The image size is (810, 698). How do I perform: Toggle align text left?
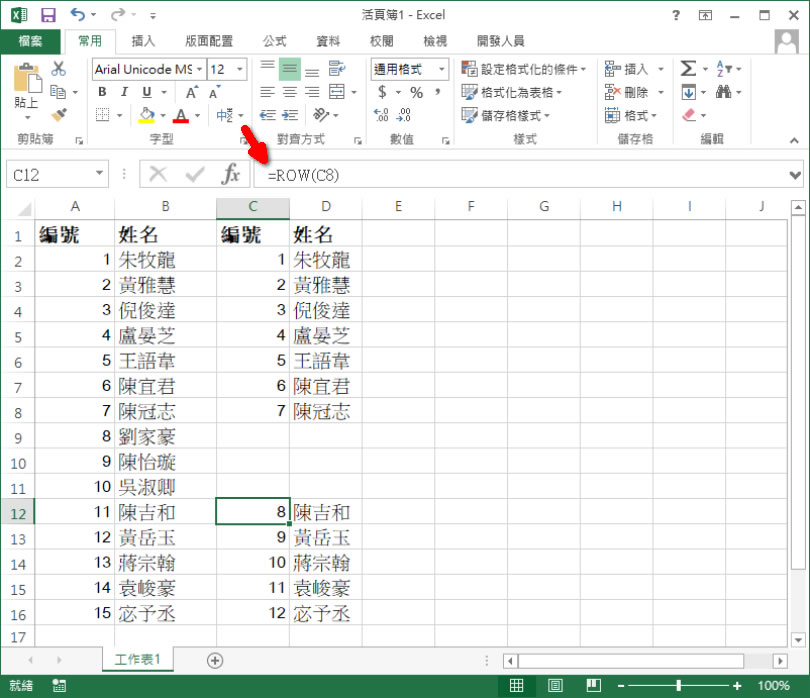(267, 92)
